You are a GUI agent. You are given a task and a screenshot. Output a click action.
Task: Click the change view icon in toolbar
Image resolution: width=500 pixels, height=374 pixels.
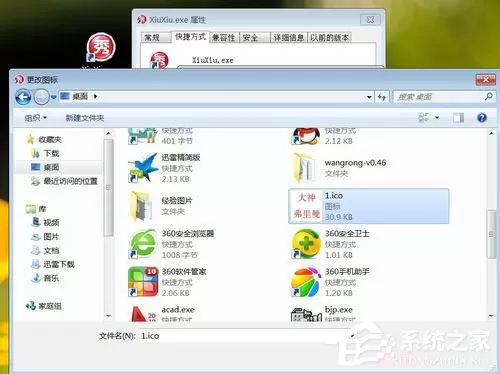point(423,117)
